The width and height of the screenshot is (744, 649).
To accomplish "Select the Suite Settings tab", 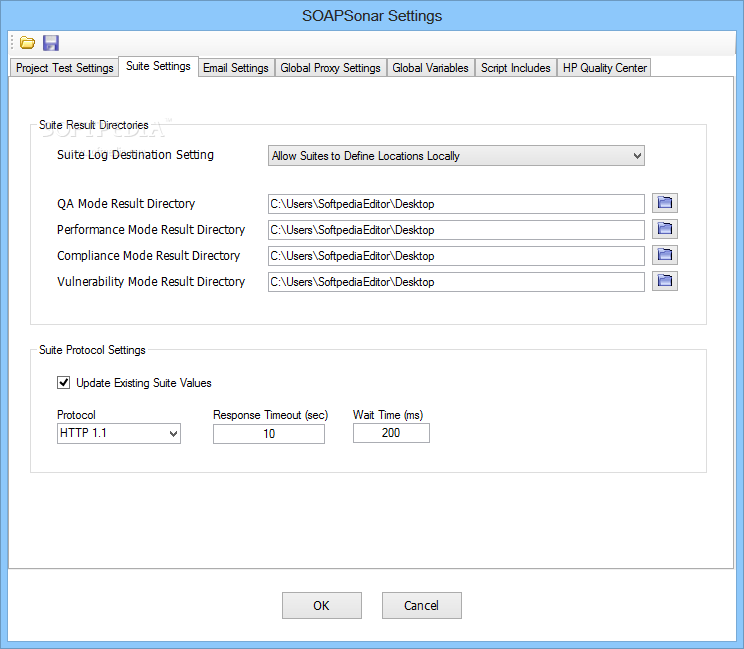I will pos(158,66).
